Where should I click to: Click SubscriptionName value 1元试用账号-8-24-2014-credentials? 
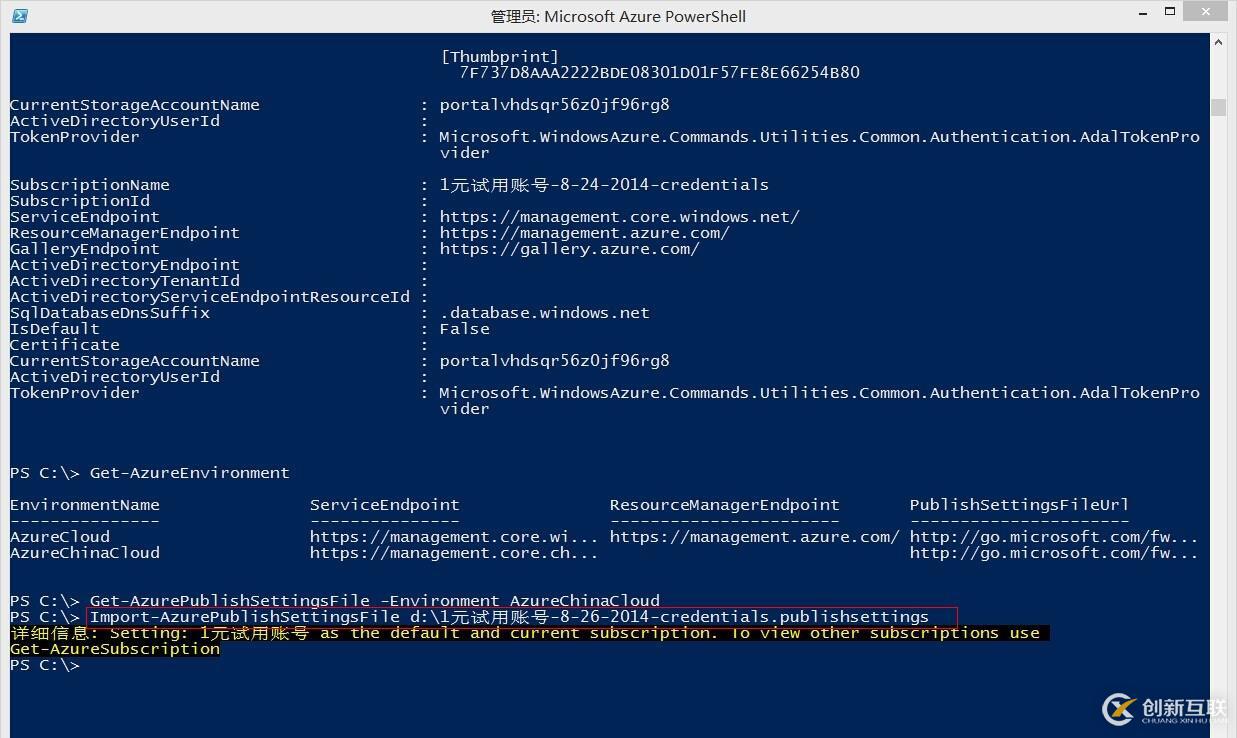pyautogui.click(x=604, y=185)
